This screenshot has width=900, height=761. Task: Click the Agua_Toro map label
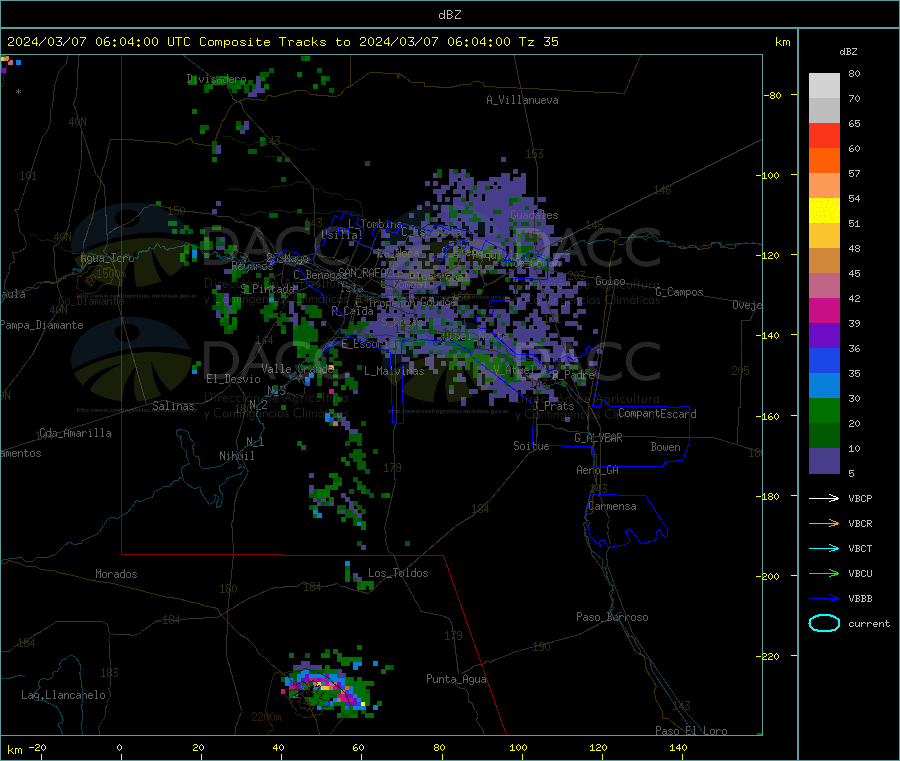[107, 258]
